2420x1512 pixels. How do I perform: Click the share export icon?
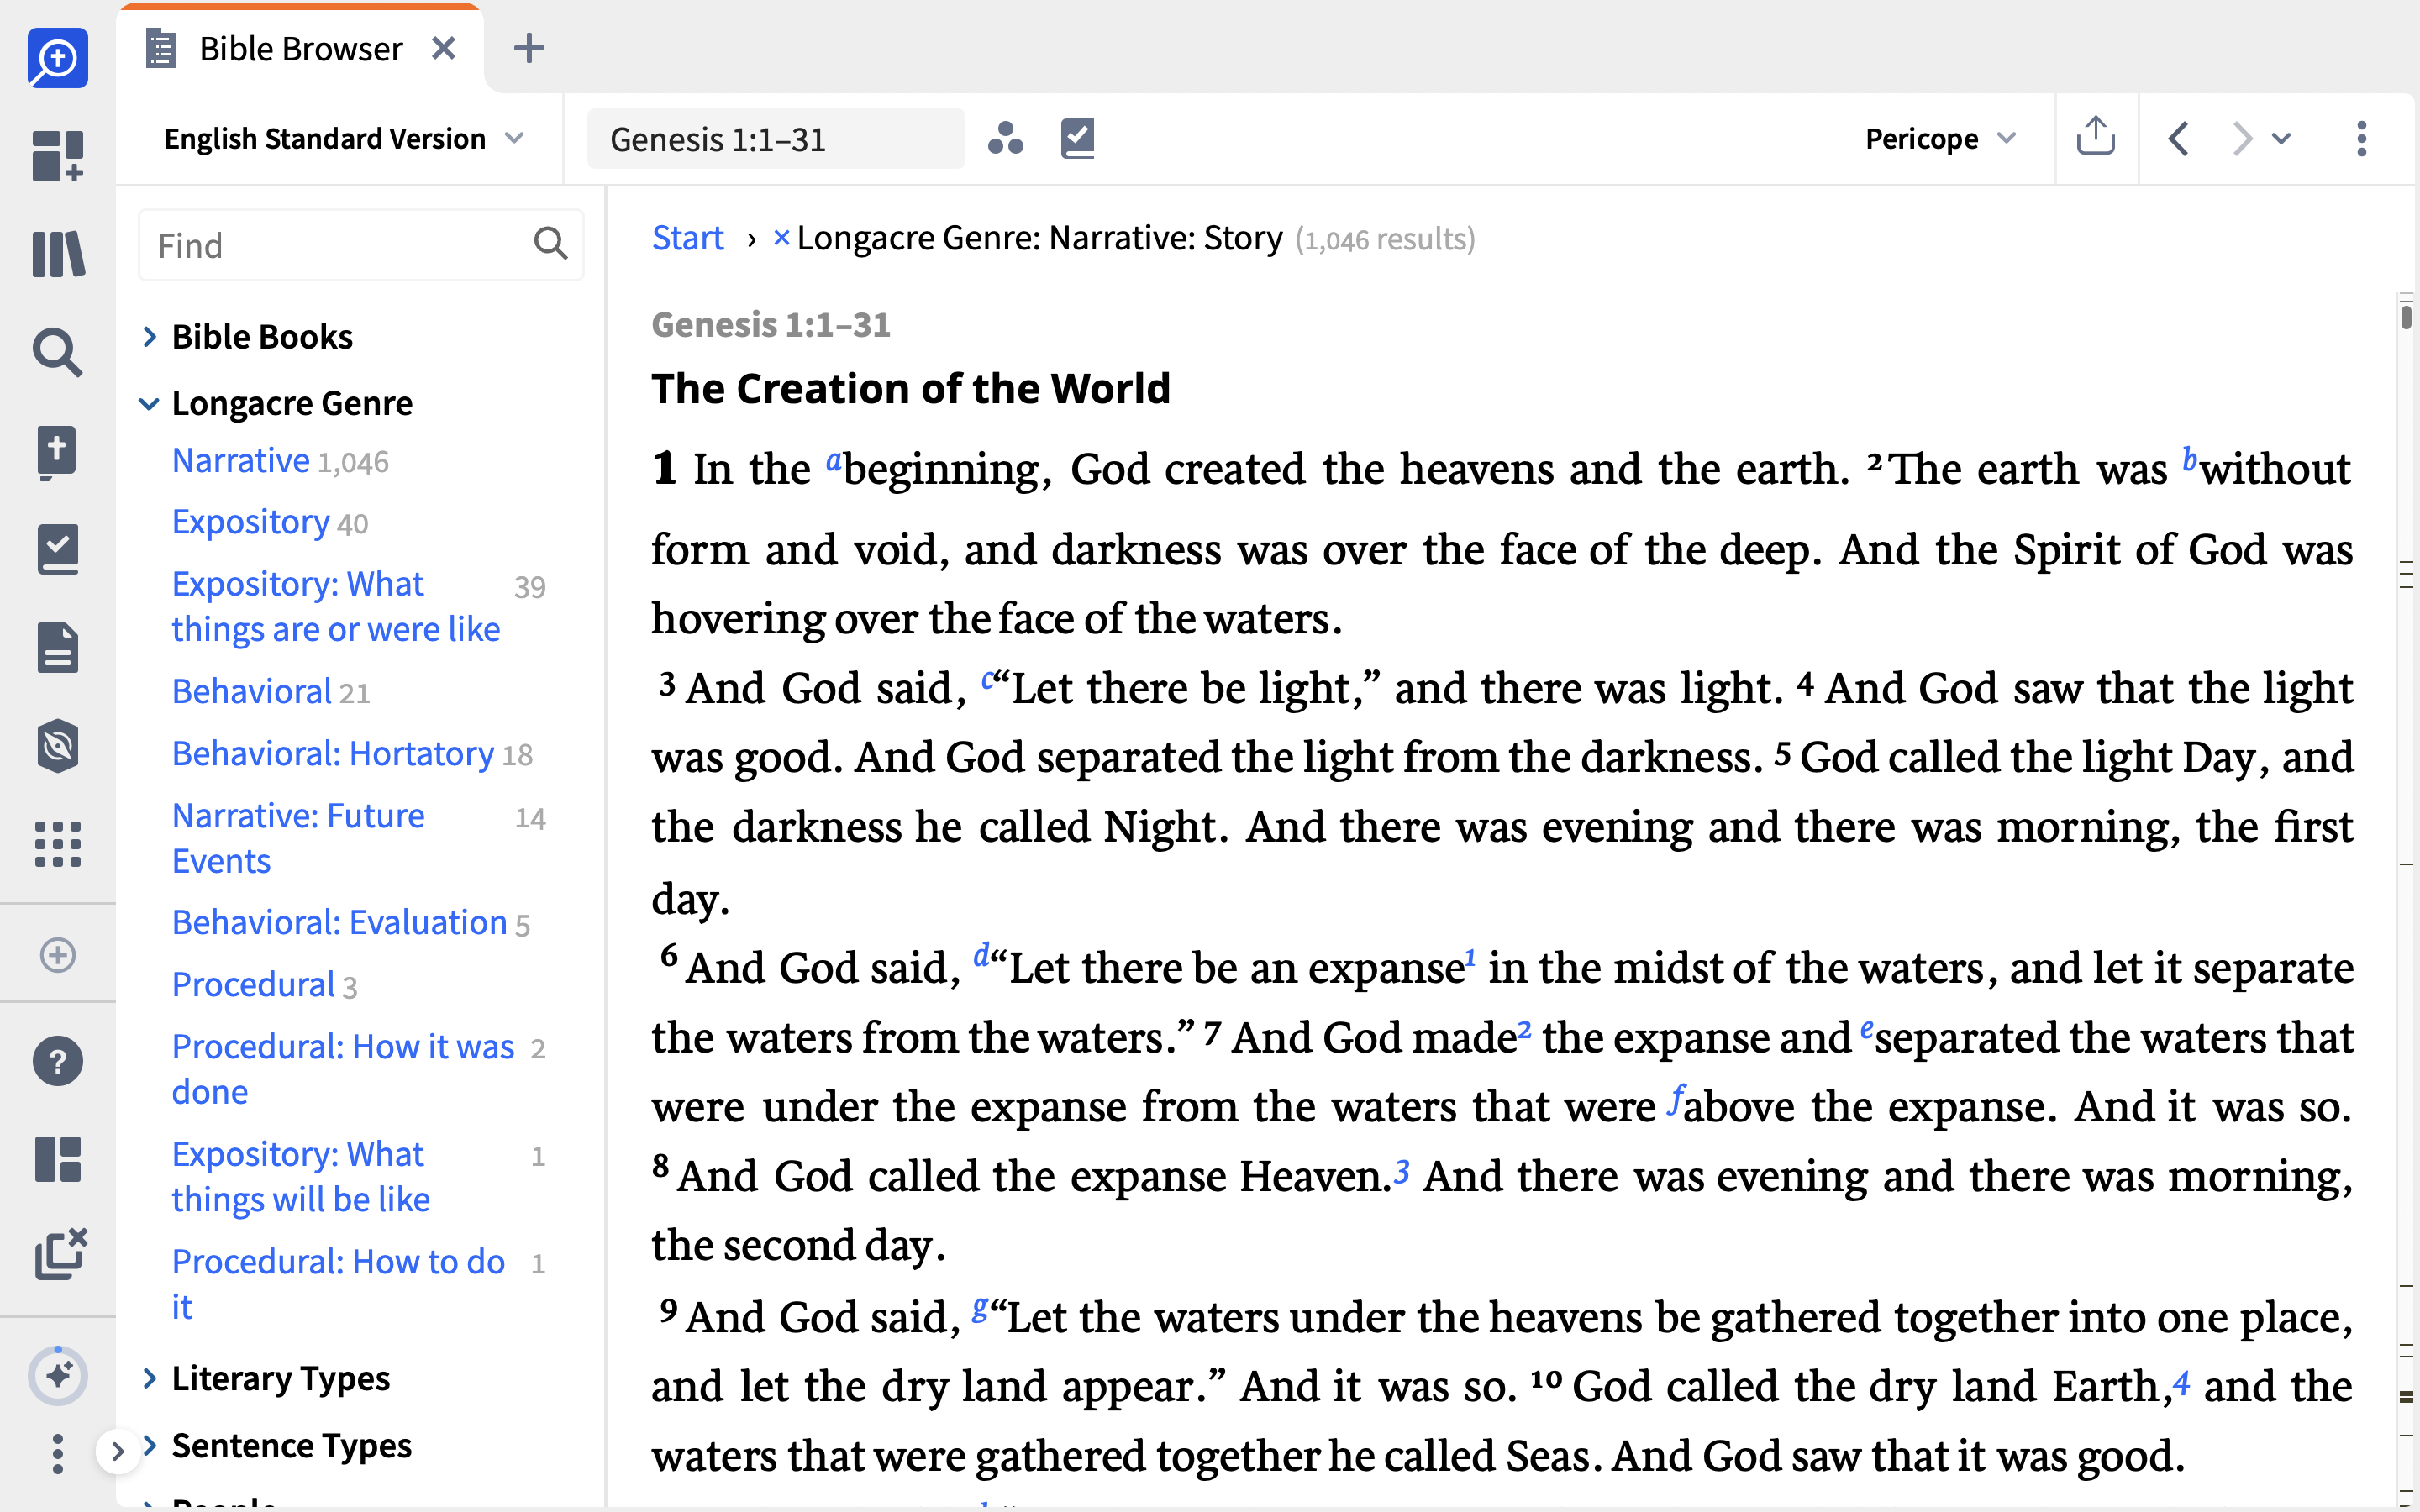[x=2095, y=136]
